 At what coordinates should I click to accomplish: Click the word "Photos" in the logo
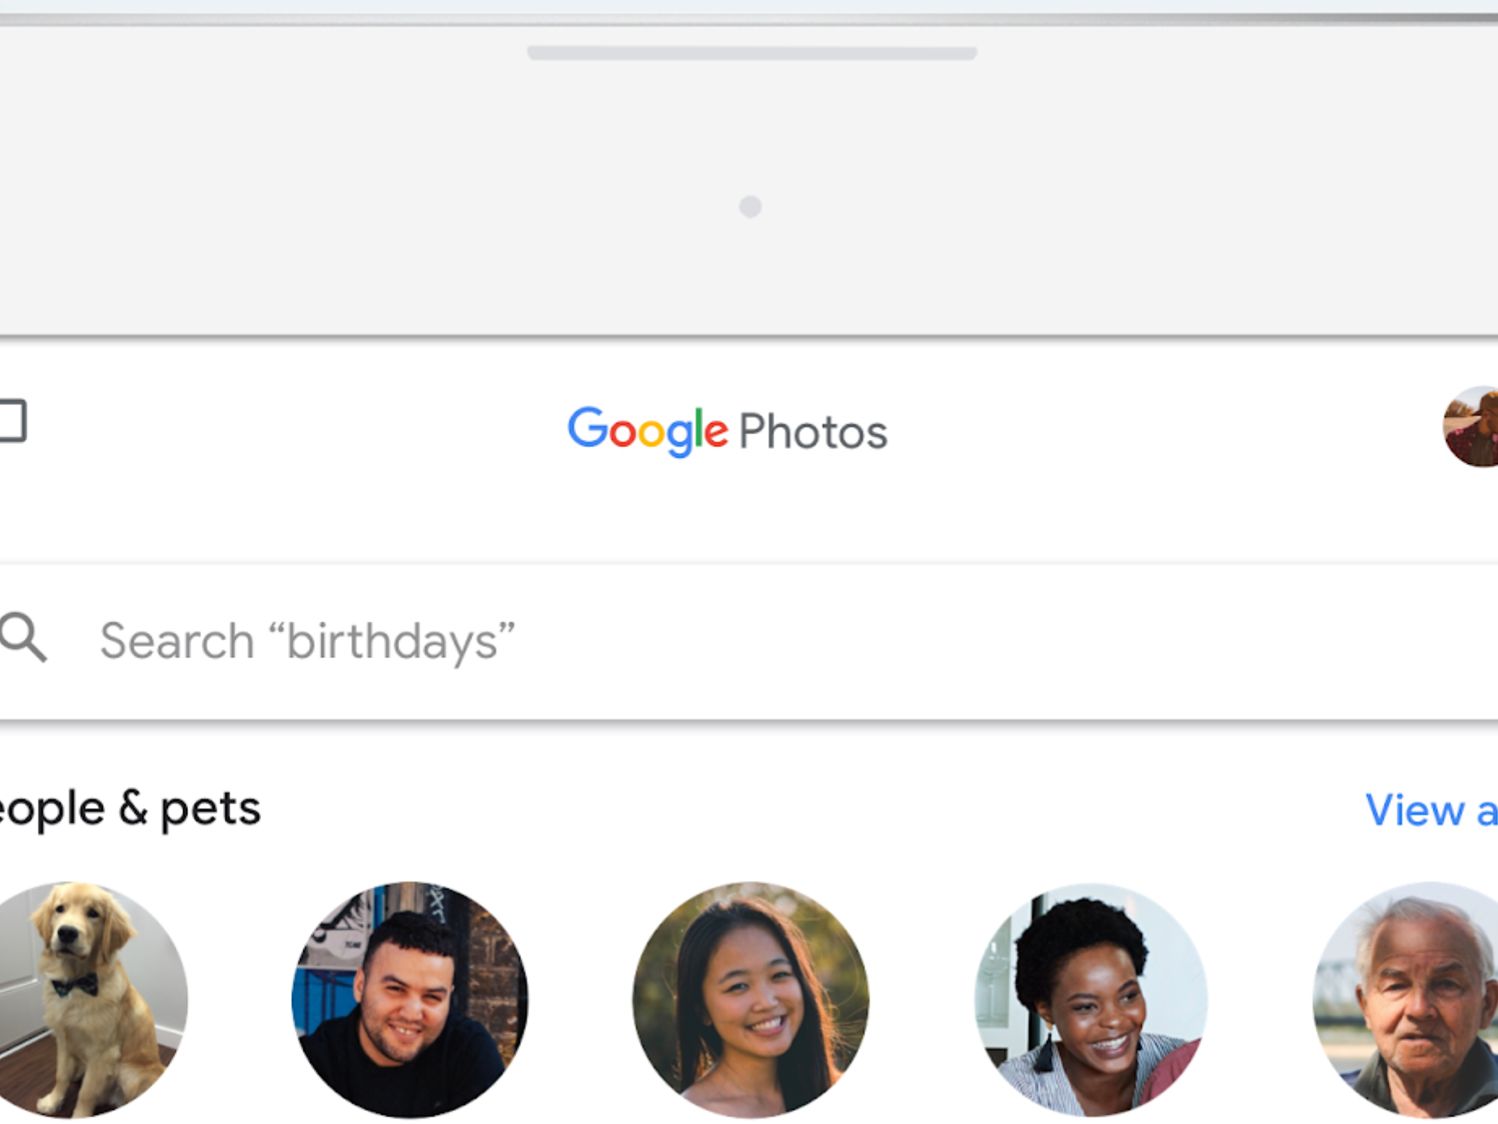click(x=813, y=433)
